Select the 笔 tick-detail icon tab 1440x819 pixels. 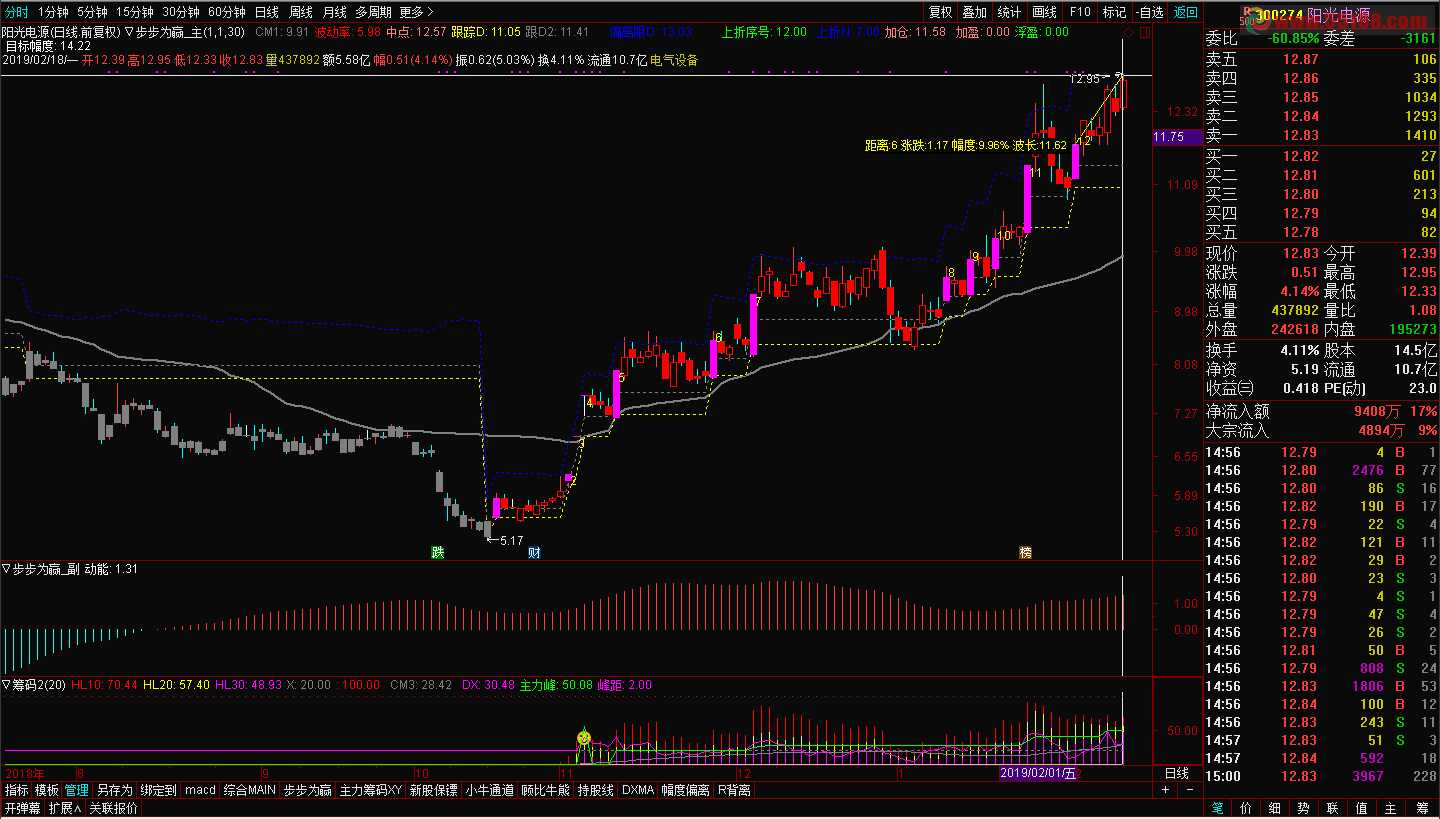tap(1217, 808)
